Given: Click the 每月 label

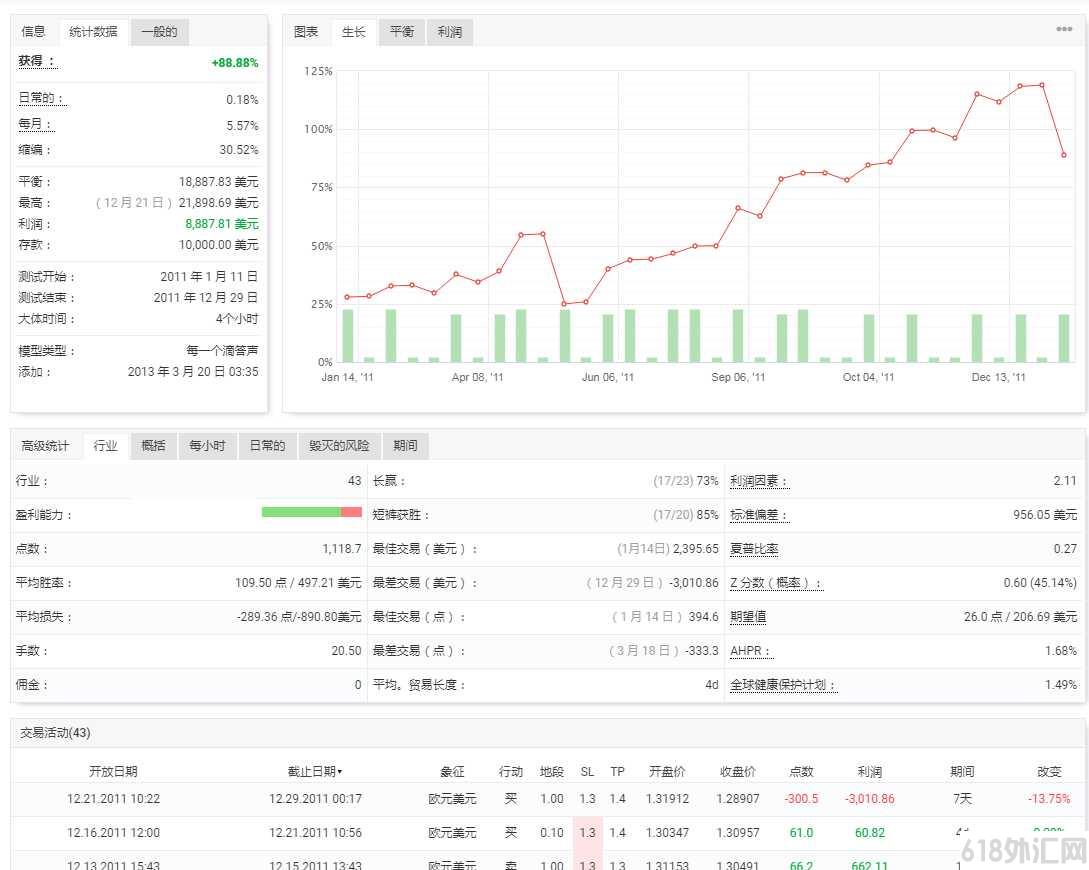Looking at the screenshot, I should click(x=35, y=124).
